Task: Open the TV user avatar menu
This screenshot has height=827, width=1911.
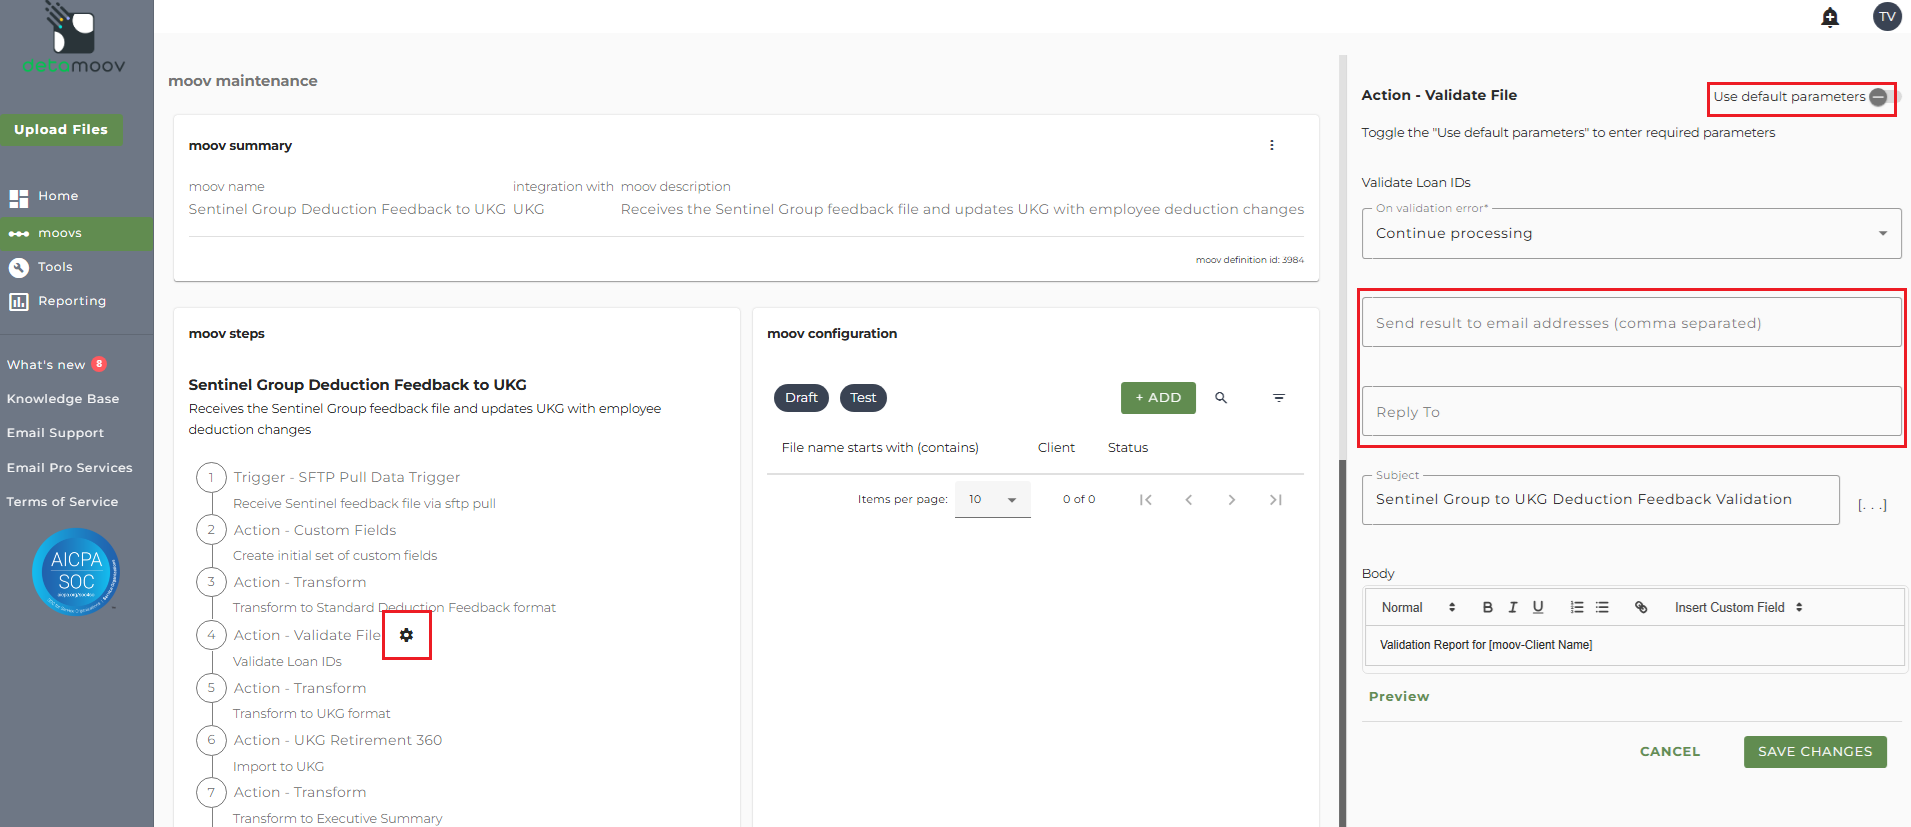Action: [1887, 17]
